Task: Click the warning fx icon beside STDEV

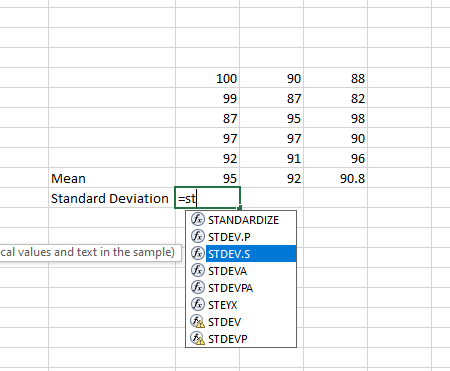Action: coord(198,322)
